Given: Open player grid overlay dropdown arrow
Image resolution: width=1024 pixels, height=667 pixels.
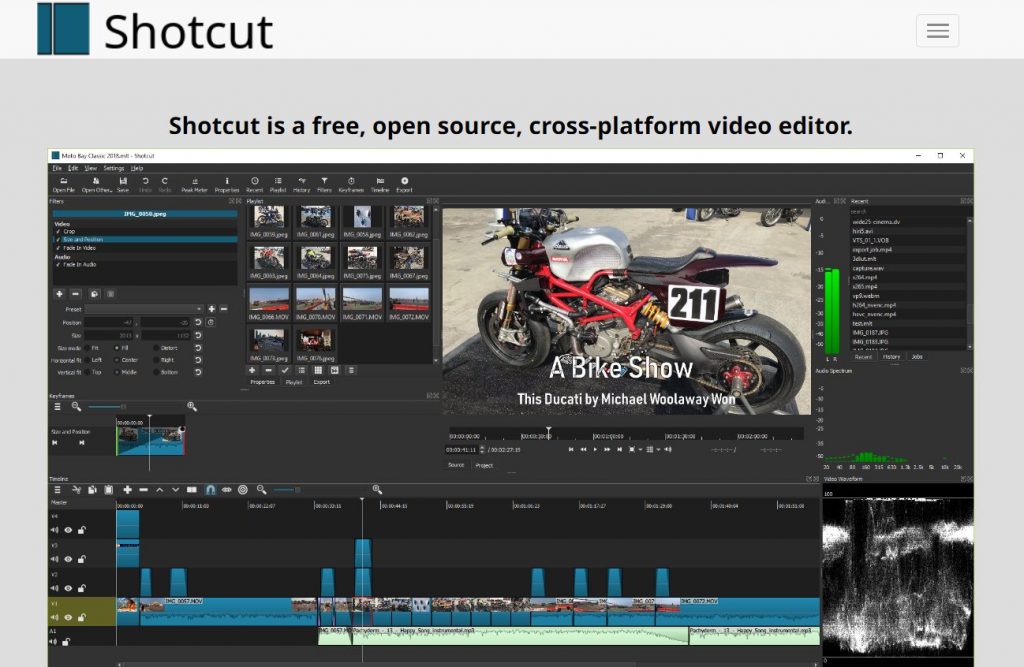Looking at the screenshot, I should tap(658, 449).
